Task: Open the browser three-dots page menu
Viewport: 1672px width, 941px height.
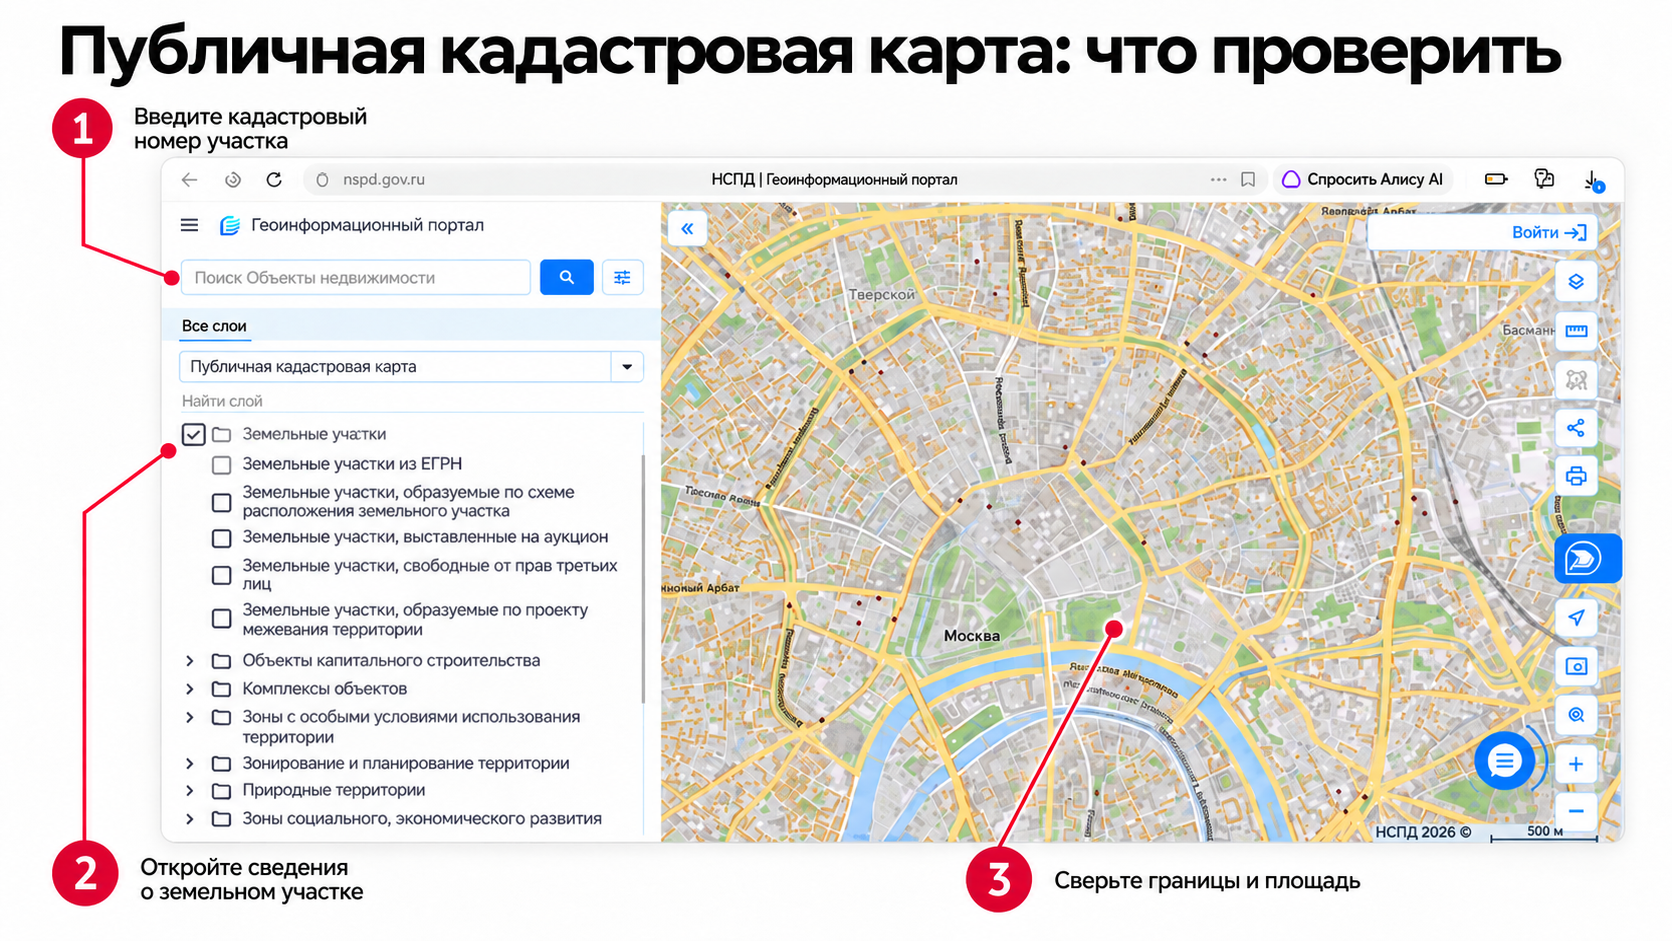Action: (1218, 180)
